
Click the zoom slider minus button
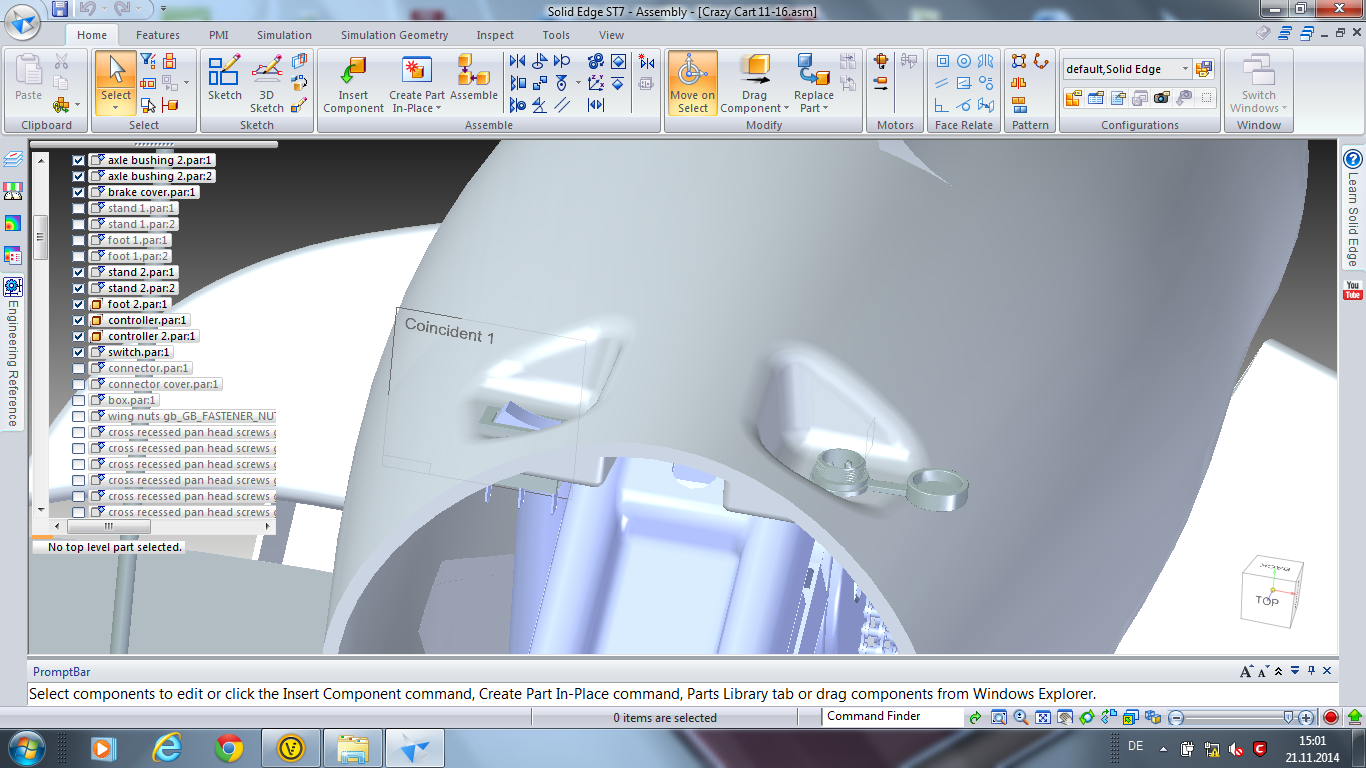coord(1177,717)
